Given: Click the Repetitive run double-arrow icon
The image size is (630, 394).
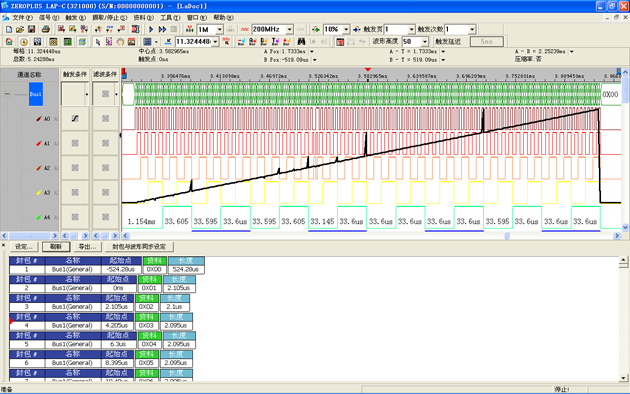Looking at the screenshot, I should pos(162,29).
